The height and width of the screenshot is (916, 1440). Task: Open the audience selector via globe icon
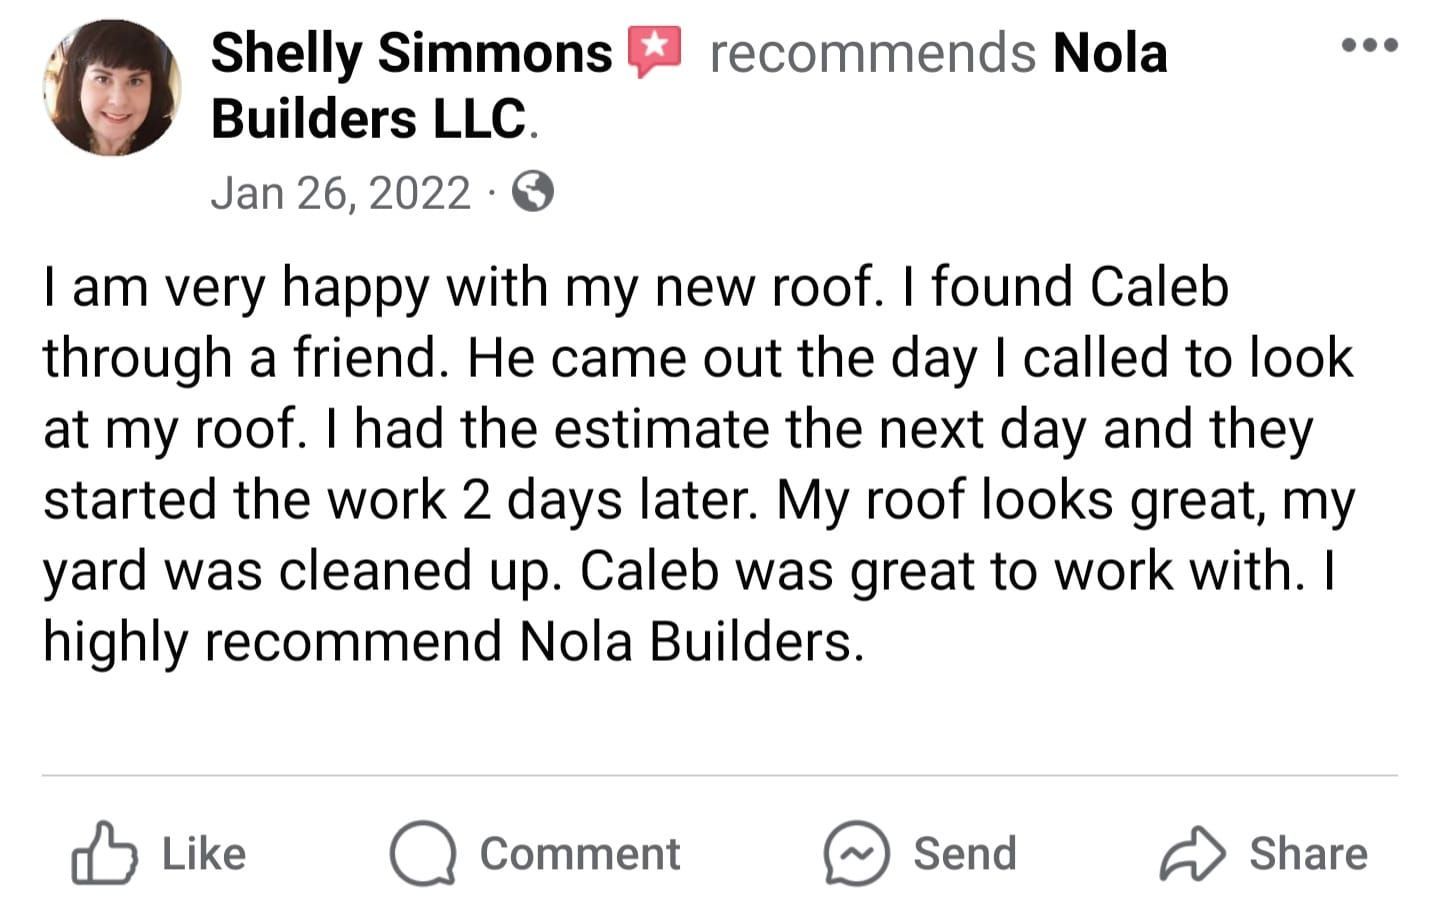click(535, 192)
